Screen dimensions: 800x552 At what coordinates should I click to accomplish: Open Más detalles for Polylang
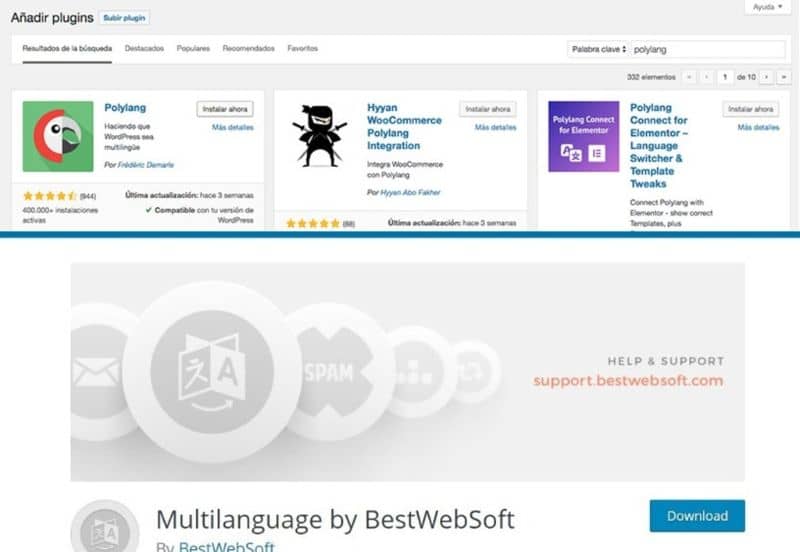click(x=233, y=128)
